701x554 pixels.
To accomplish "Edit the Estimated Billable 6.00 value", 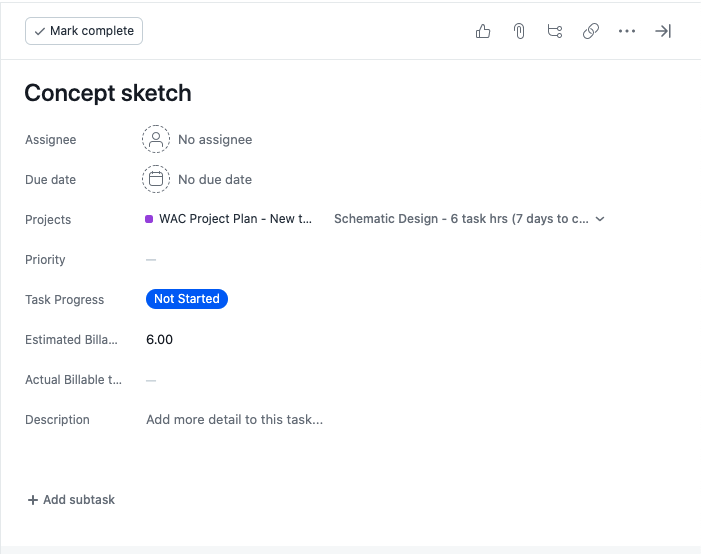I will pyautogui.click(x=160, y=340).
